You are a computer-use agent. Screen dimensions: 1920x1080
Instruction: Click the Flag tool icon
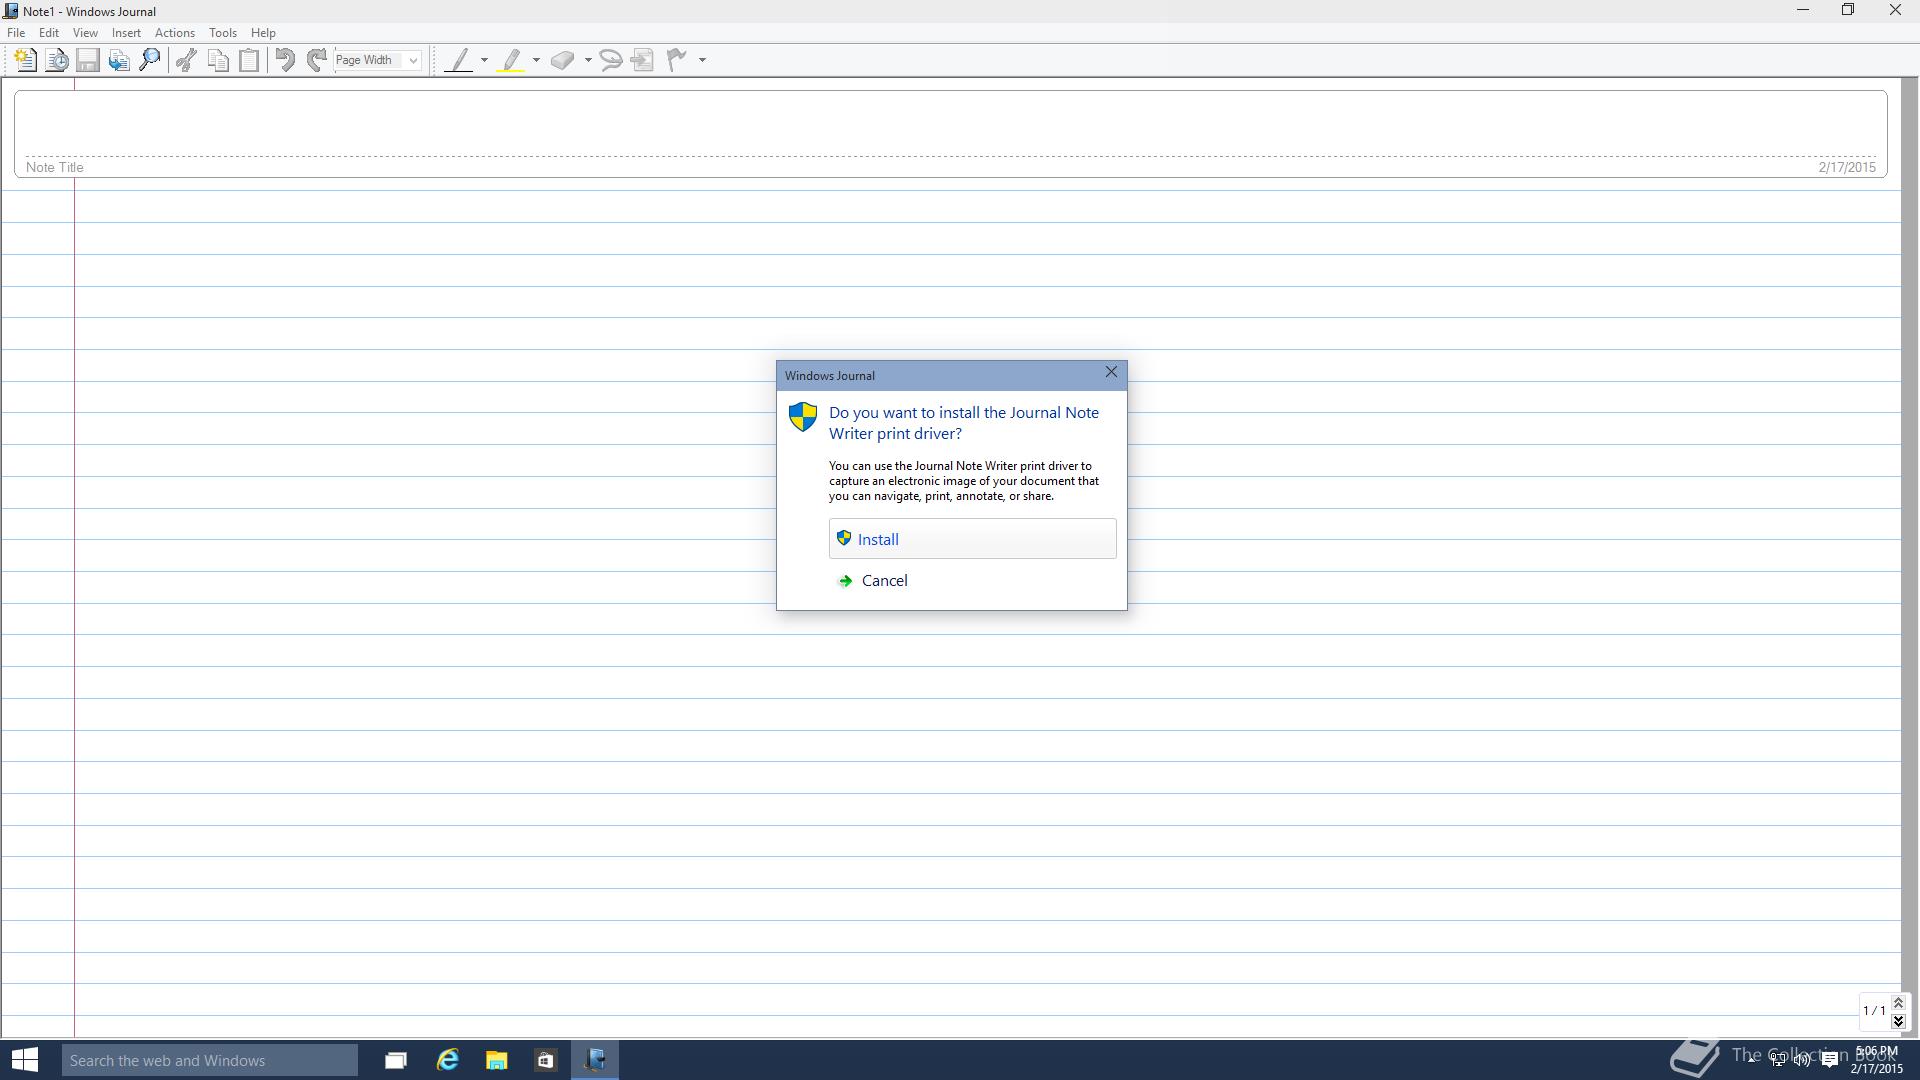point(677,60)
